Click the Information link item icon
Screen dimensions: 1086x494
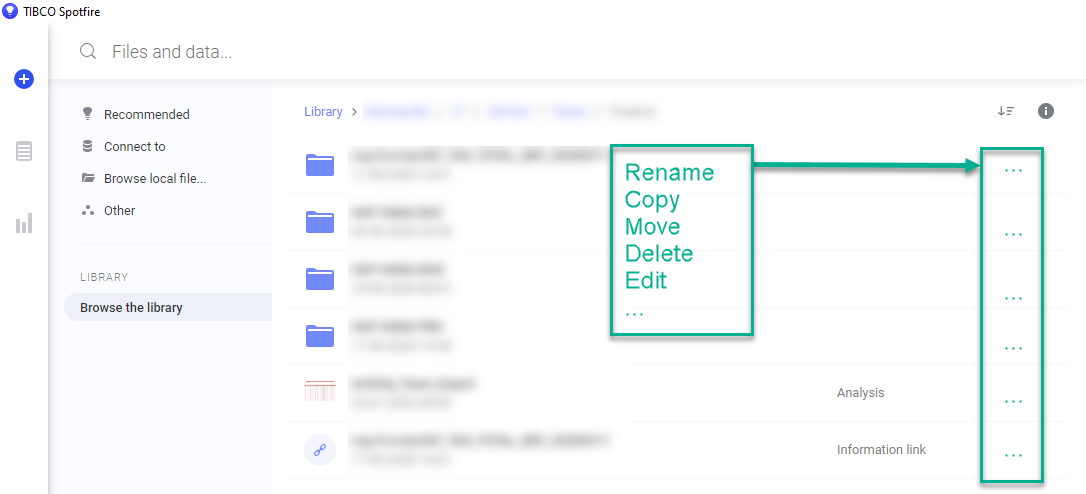(320, 450)
